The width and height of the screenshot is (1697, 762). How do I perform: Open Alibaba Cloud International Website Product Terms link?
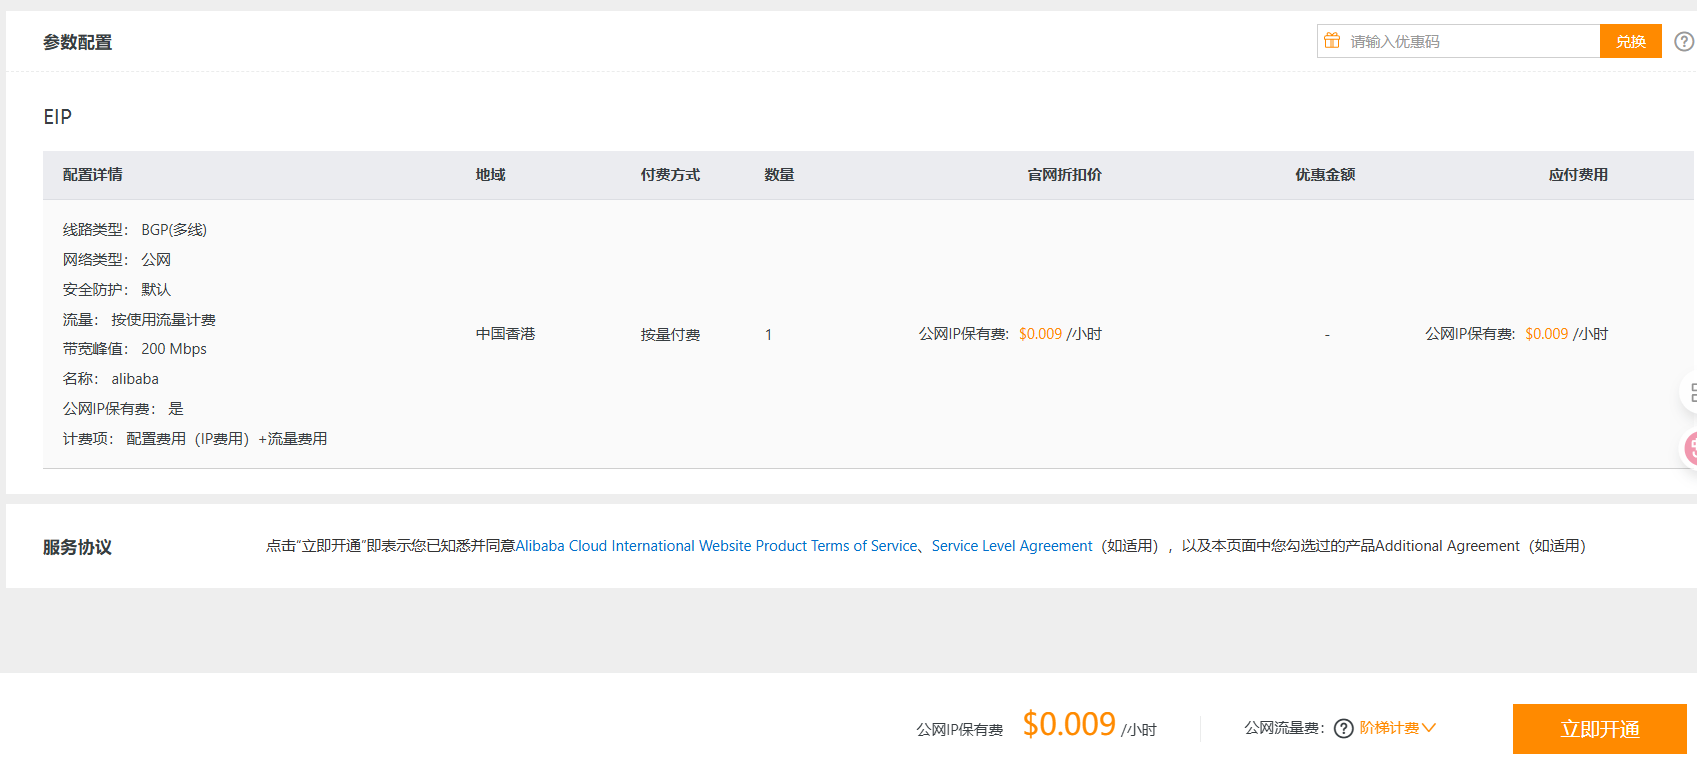tap(716, 546)
